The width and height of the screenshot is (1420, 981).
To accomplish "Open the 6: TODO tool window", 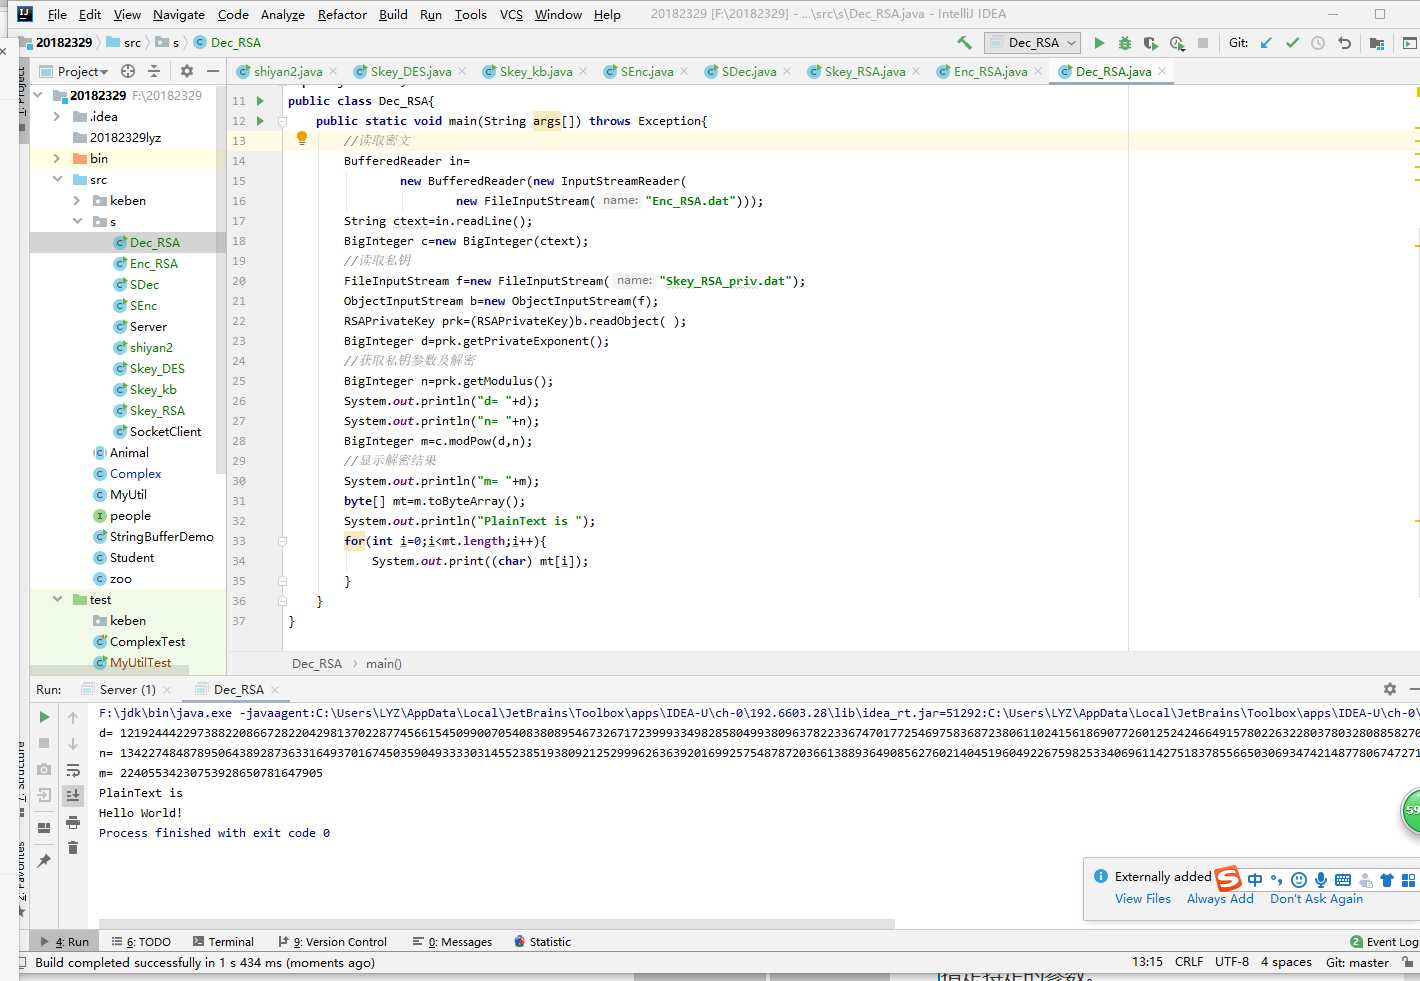I will (x=141, y=942).
